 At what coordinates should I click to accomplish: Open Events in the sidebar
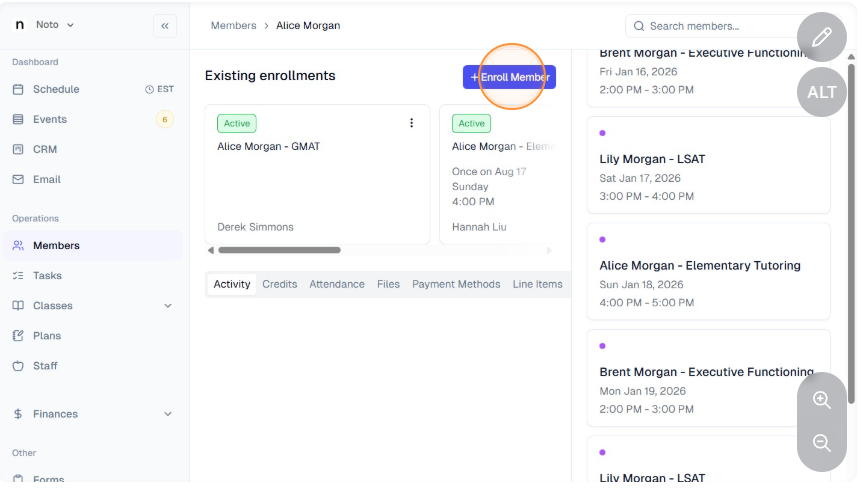click(49, 119)
